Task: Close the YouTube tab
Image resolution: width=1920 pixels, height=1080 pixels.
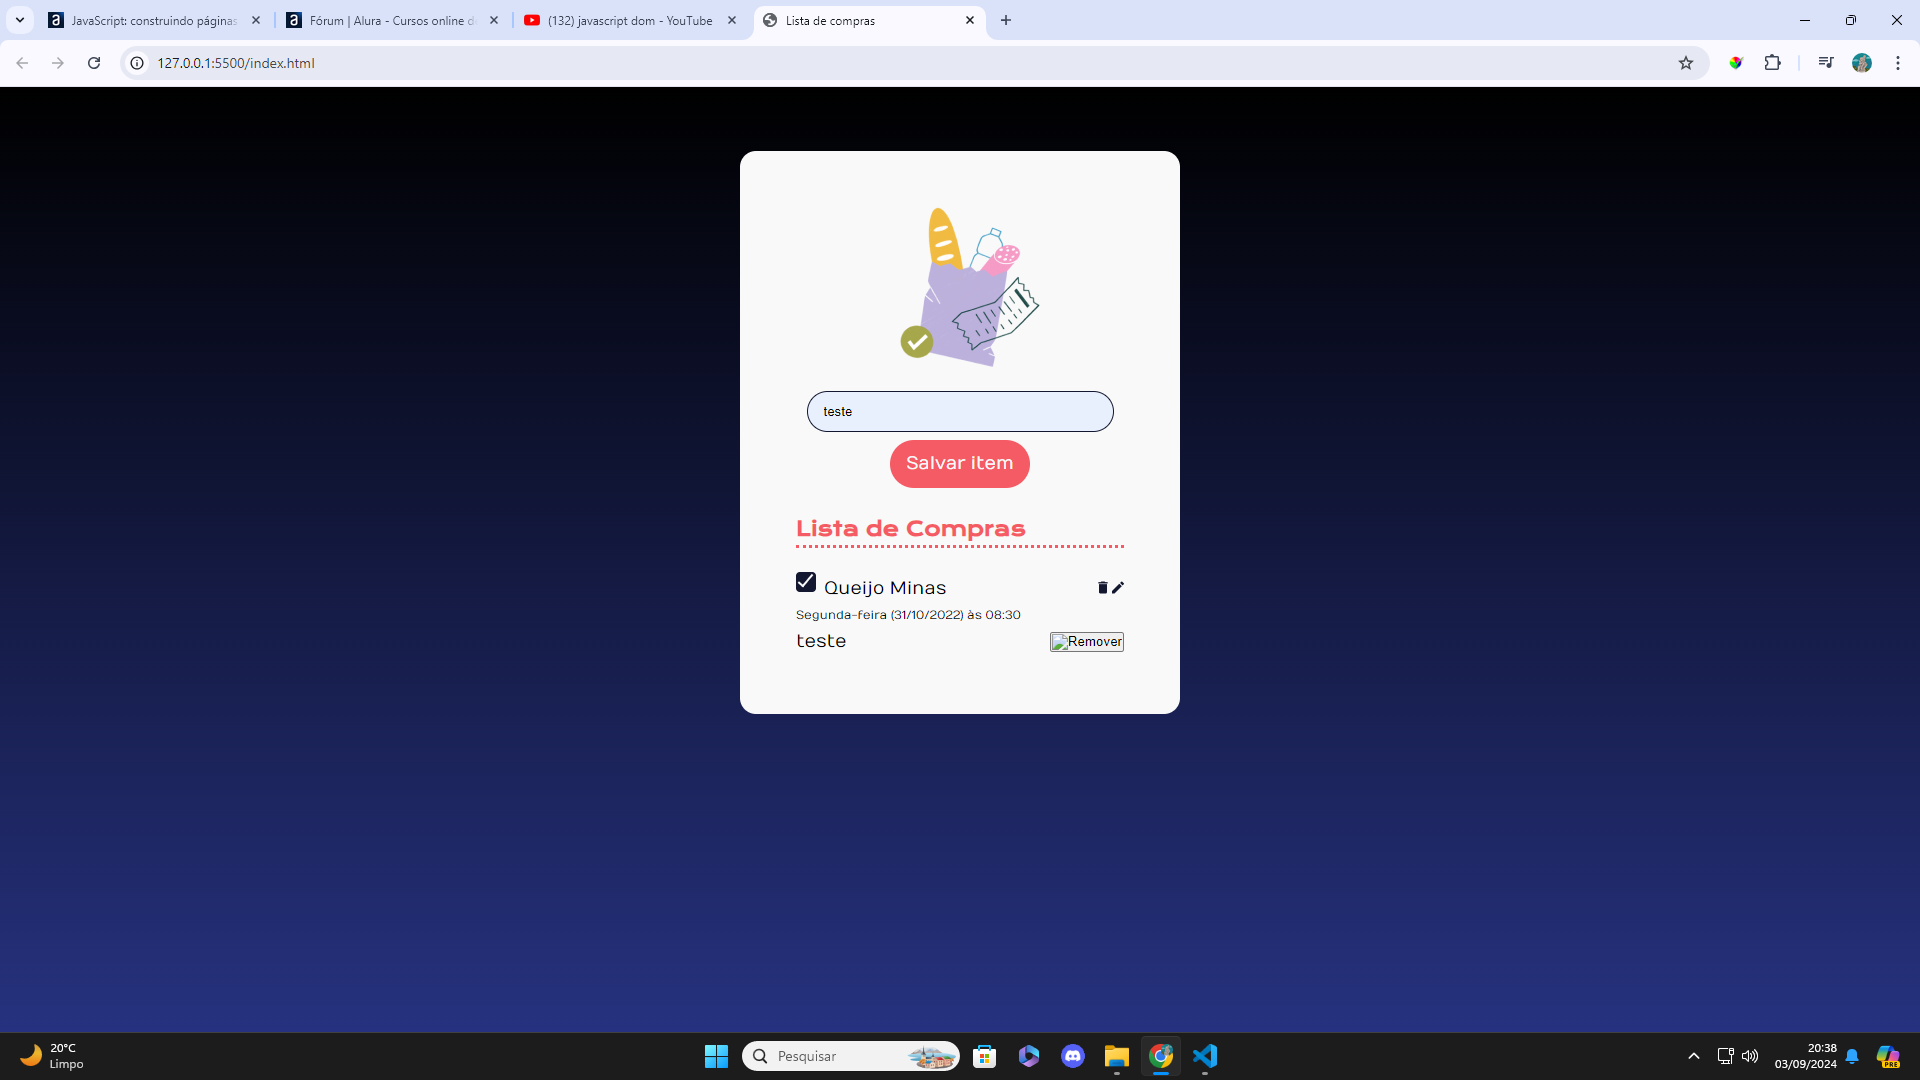Action: pos(732,20)
